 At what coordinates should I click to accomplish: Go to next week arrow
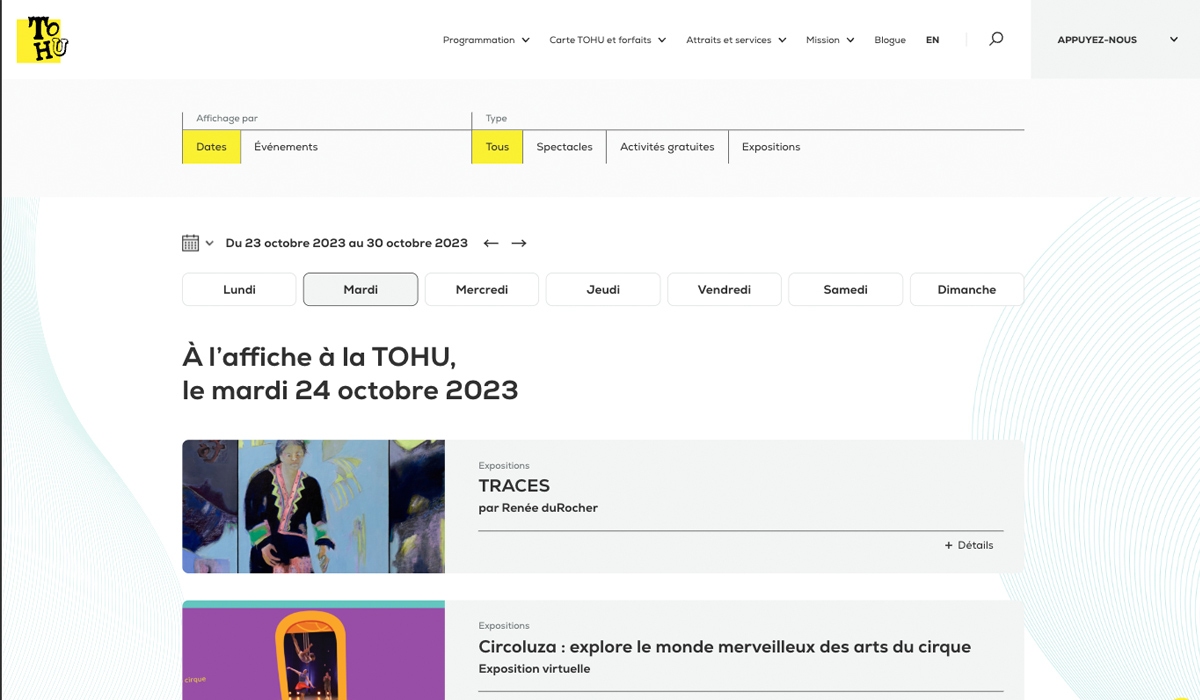pyautogui.click(x=519, y=243)
